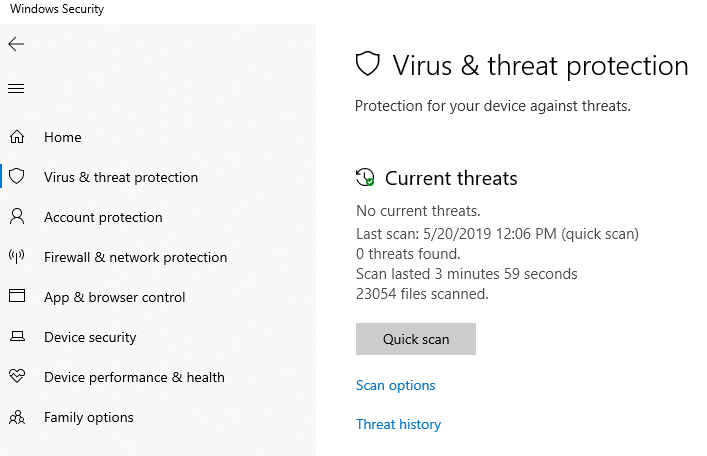Start a Quick scan
The height and width of the screenshot is (456, 707).
[416, 339]
